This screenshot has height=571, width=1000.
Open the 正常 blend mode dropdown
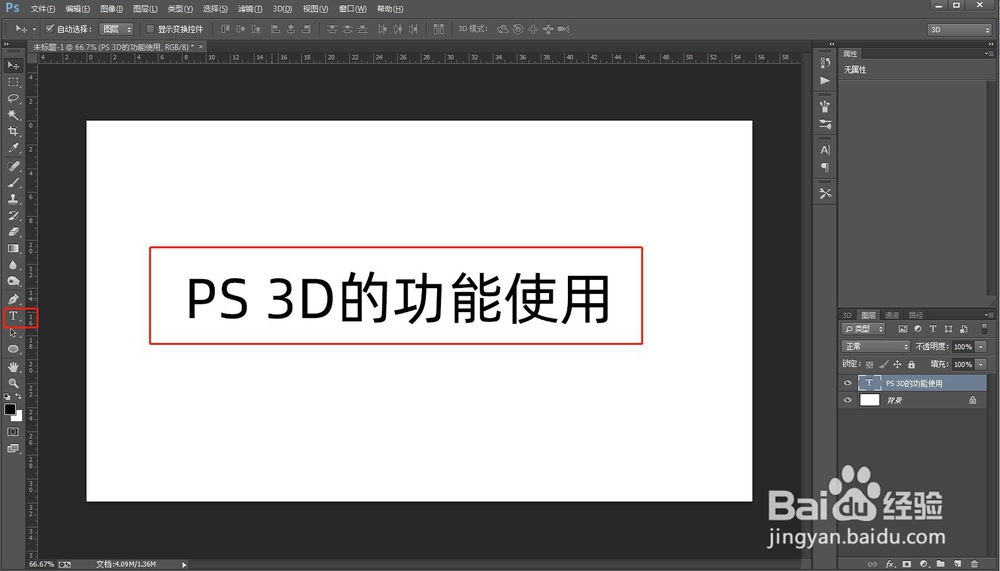click(876, 346)
